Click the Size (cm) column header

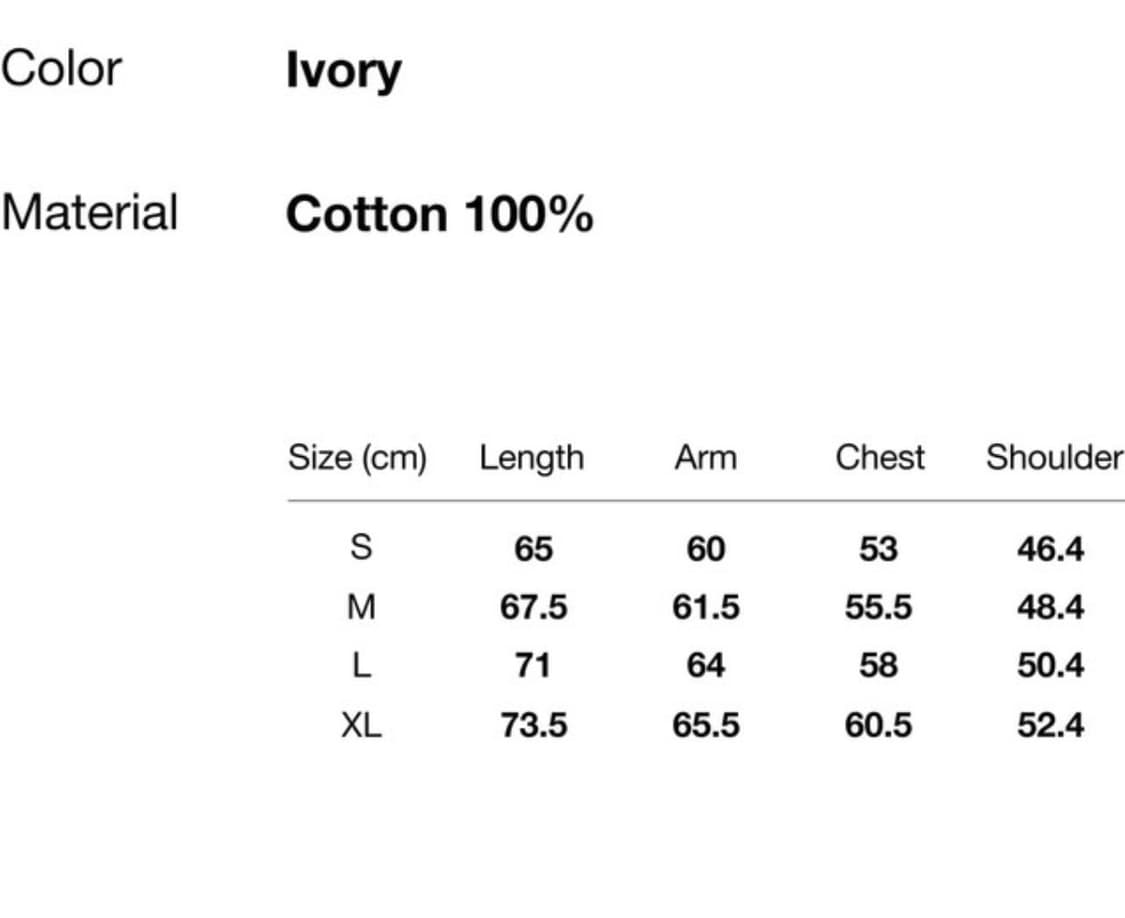pyautogui.click(x=357, y=458)
